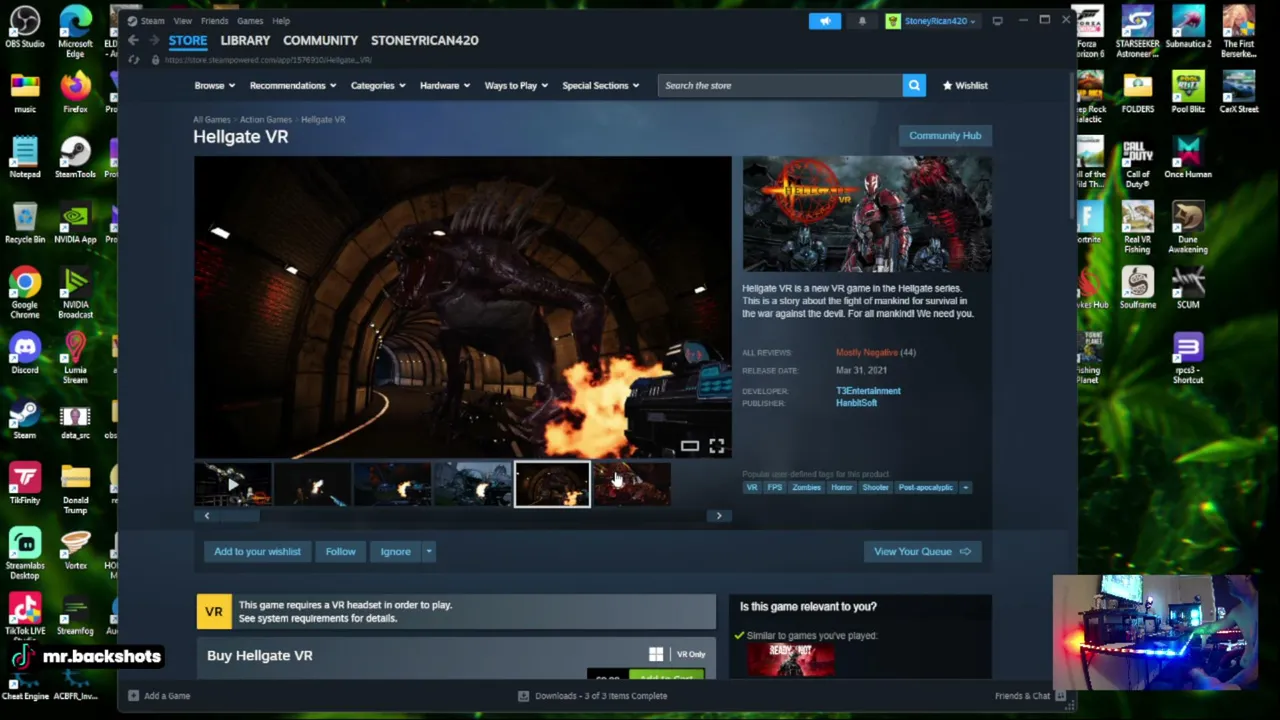1280x720 pixels.
Task: Open the Special Sections dropdown
Action: point(600,85)
